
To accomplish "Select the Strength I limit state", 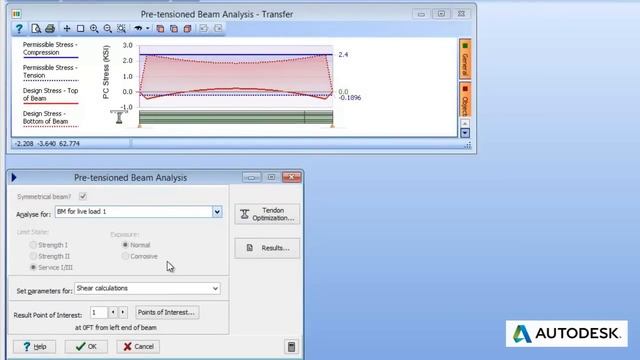I will pyautogui.click(x=33, y=245).
